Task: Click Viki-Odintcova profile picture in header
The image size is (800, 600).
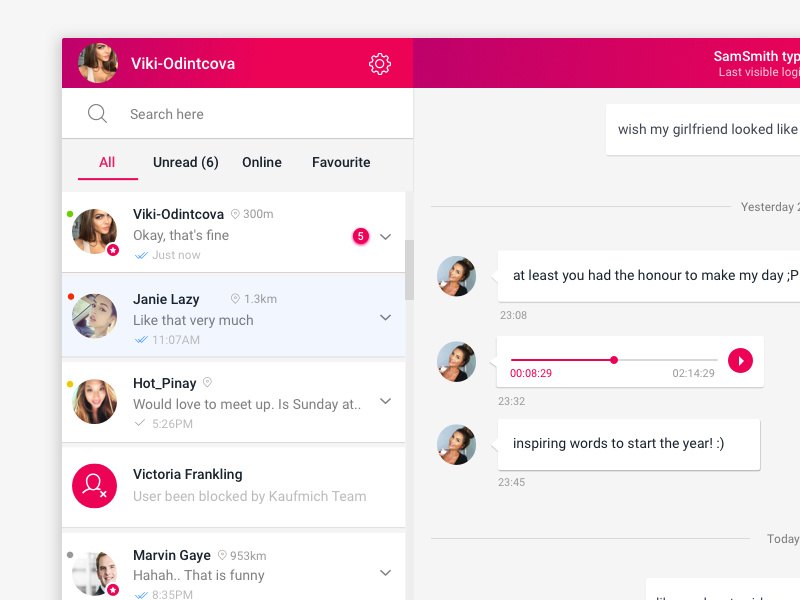Action: [x=98, y=63]
